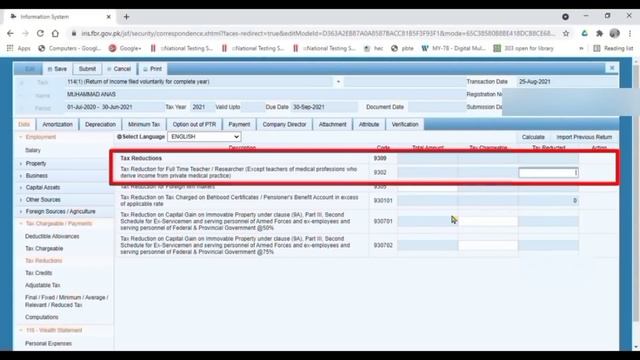Open the Attribute tab
The width and height of the screenshot is (640, 360).
[369, 124]
